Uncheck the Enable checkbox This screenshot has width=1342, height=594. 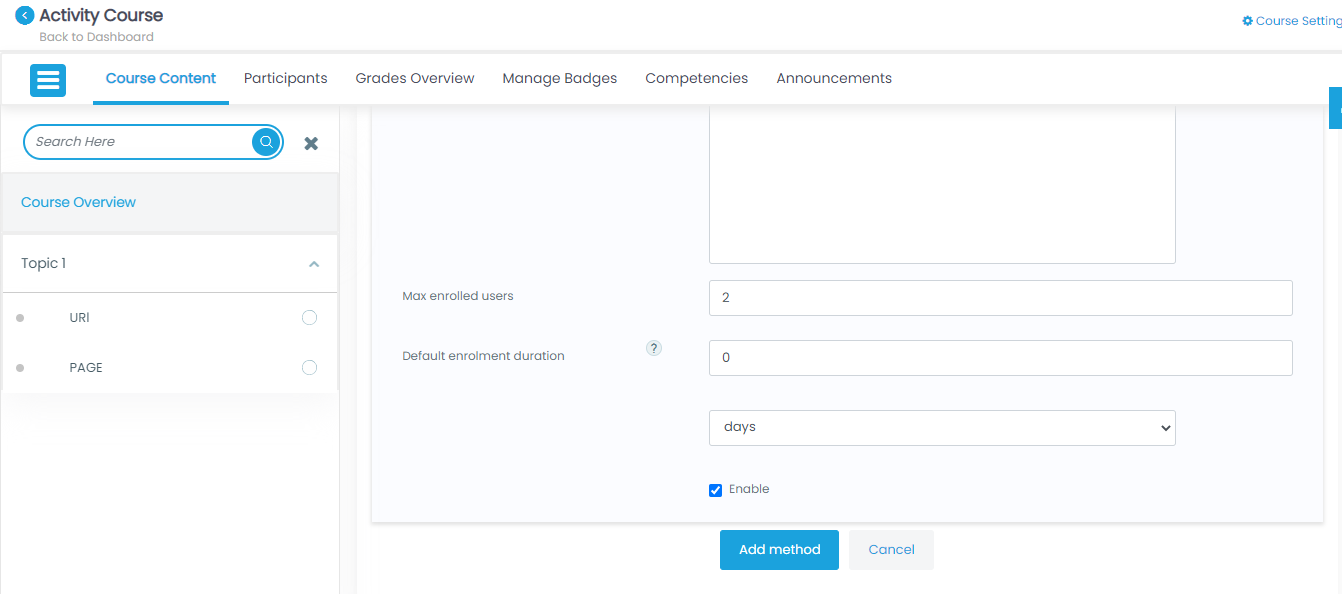pos(715,490)
